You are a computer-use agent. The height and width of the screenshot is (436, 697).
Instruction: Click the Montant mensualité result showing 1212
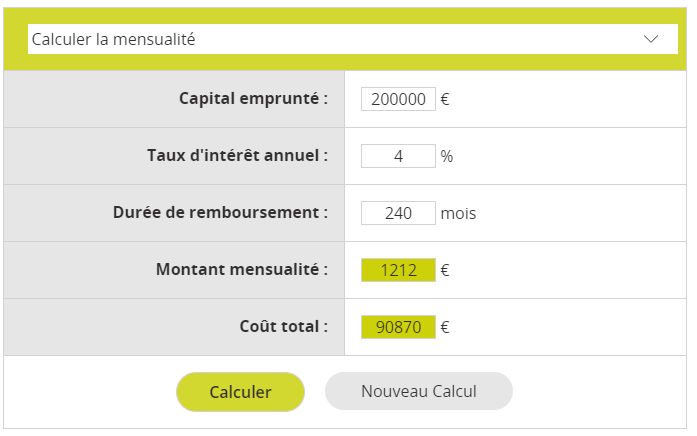pos(398,270)
